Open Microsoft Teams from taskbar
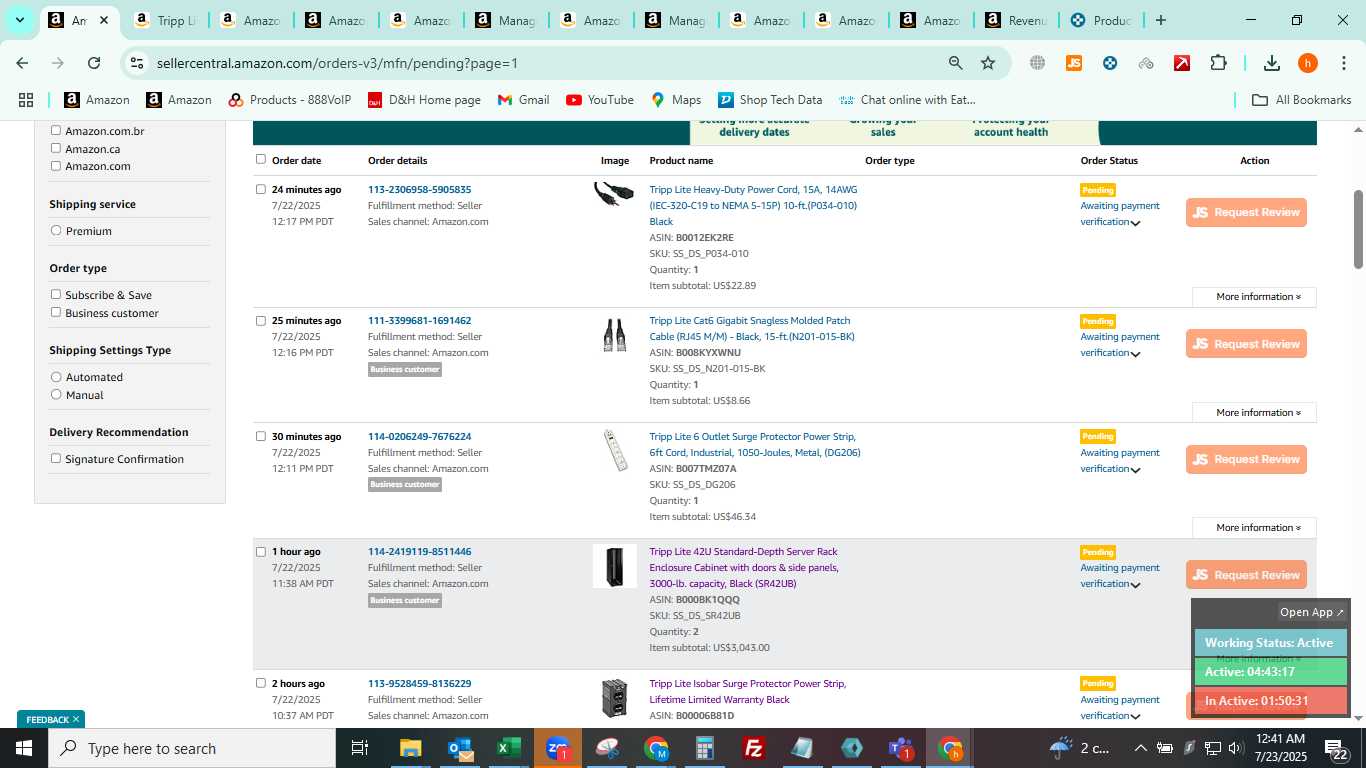Image resolution: width=1366 pixels, height=768 pixels. click(x=900, y=748)
